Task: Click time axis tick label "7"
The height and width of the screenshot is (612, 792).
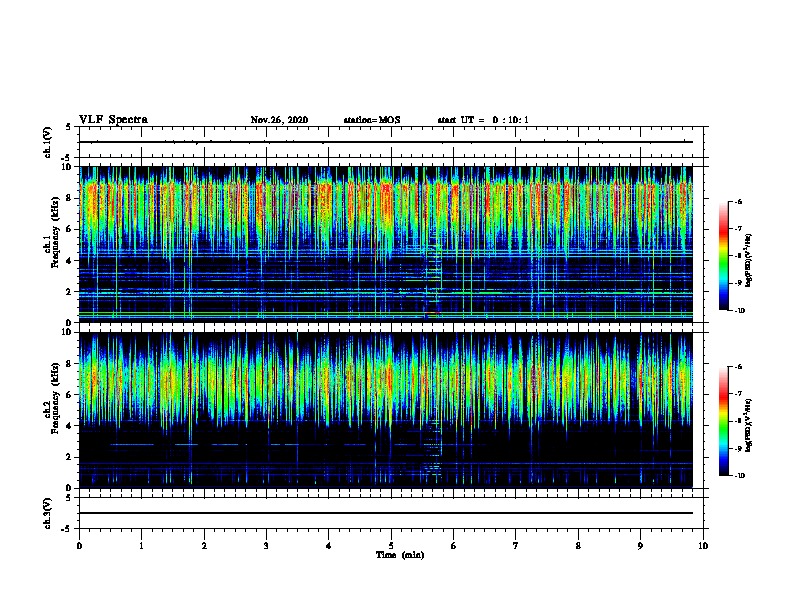Action: click(516, 546)
